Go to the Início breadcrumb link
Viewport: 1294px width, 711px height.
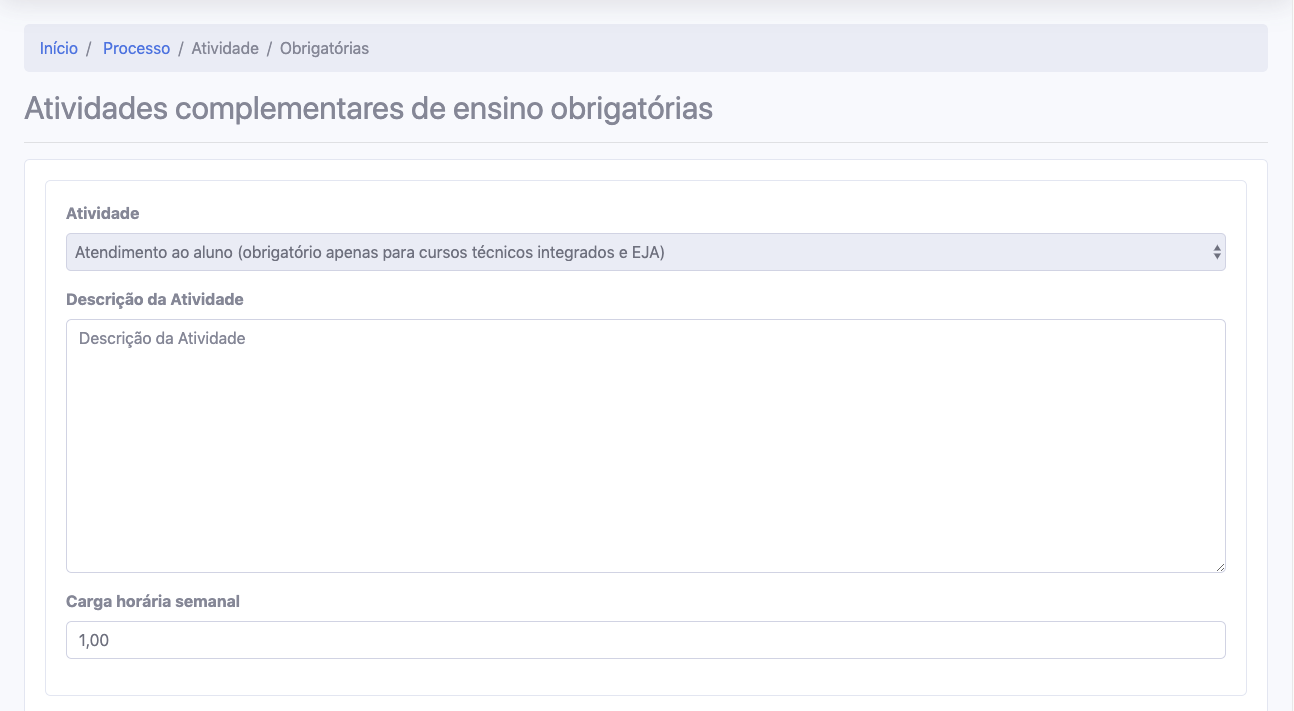(x=58, y=48)
